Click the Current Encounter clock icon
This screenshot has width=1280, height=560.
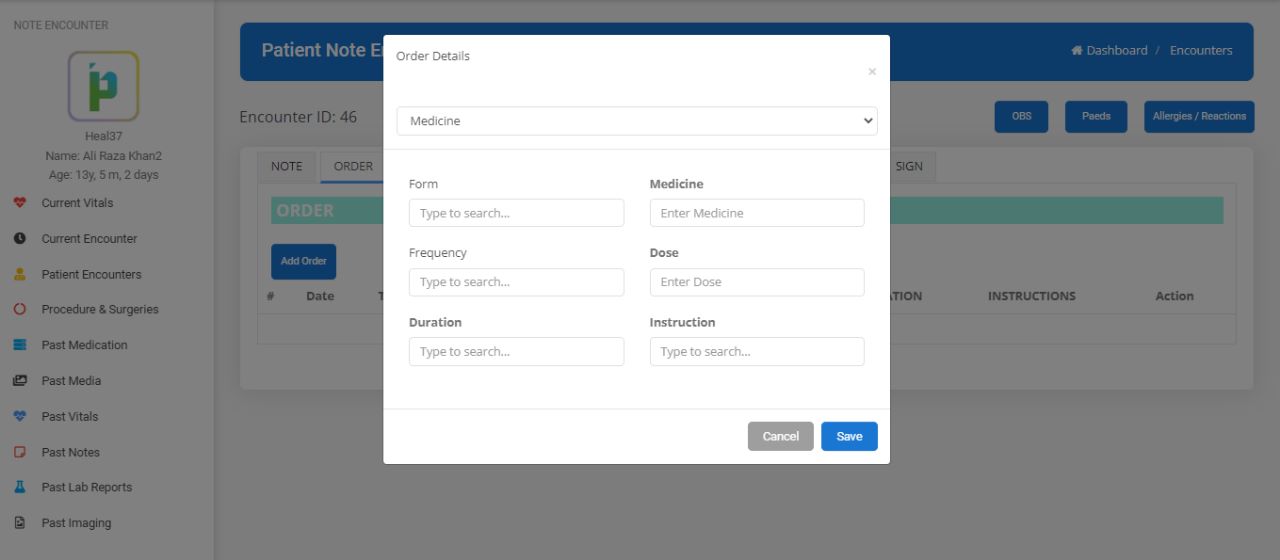(x=20, y=239)
